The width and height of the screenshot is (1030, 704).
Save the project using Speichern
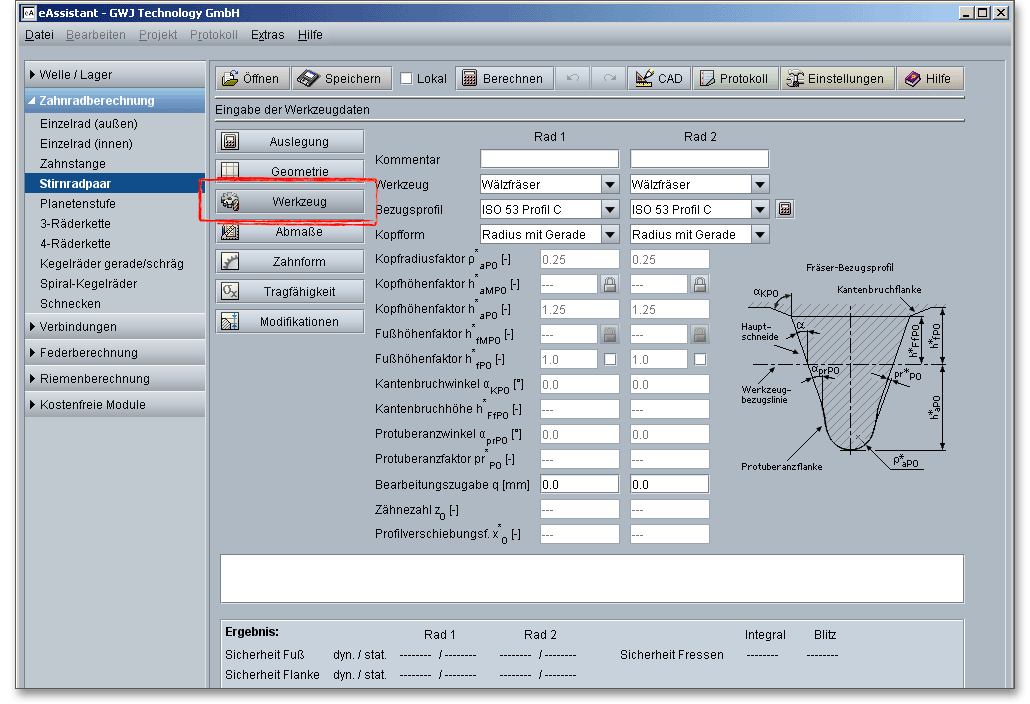[341, 79]
